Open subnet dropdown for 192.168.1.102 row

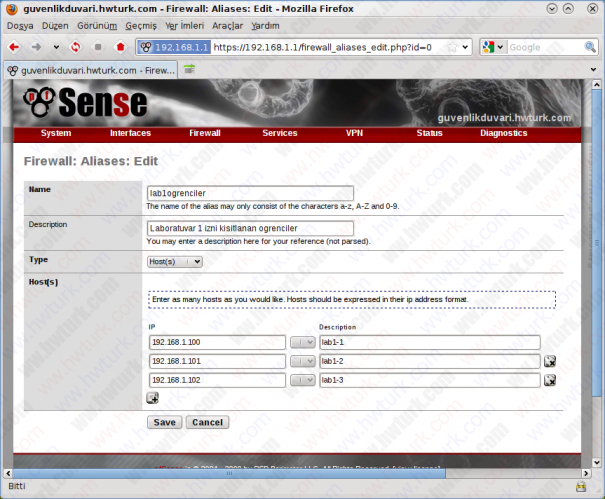302,380
